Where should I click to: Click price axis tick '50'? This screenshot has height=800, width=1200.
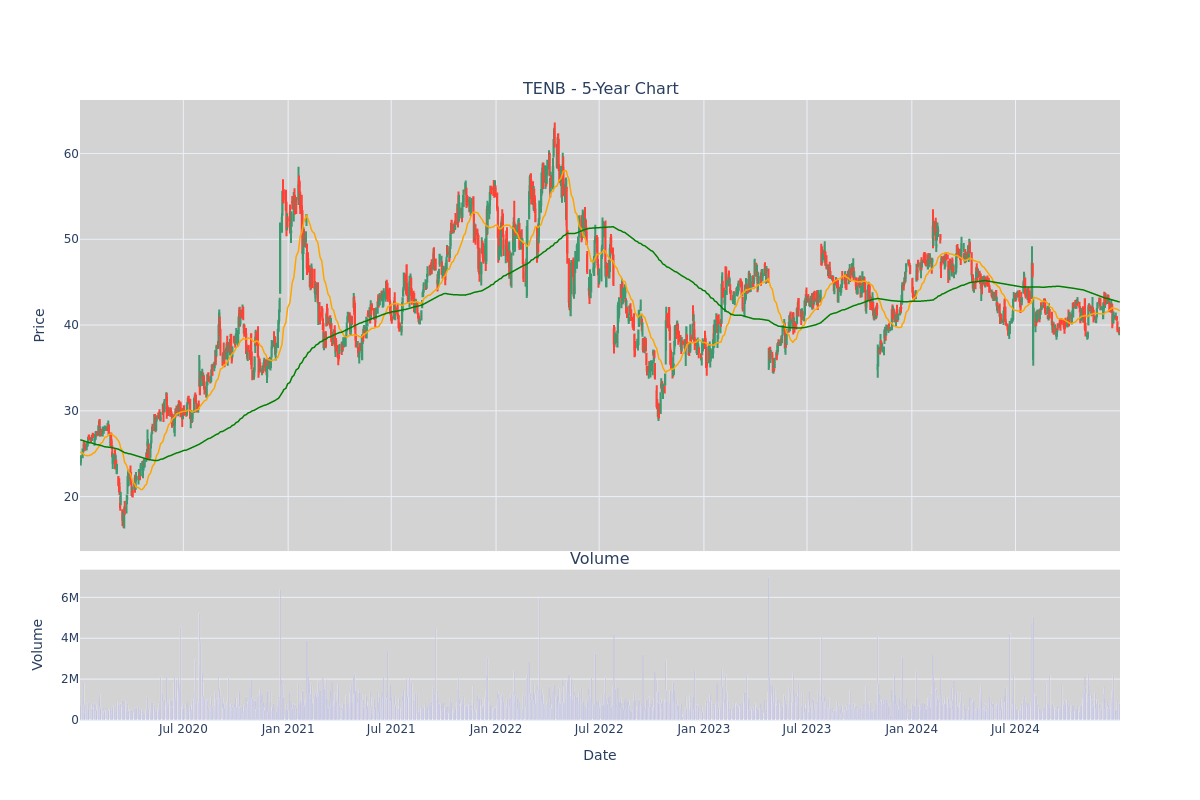click(x=71, y=239)
